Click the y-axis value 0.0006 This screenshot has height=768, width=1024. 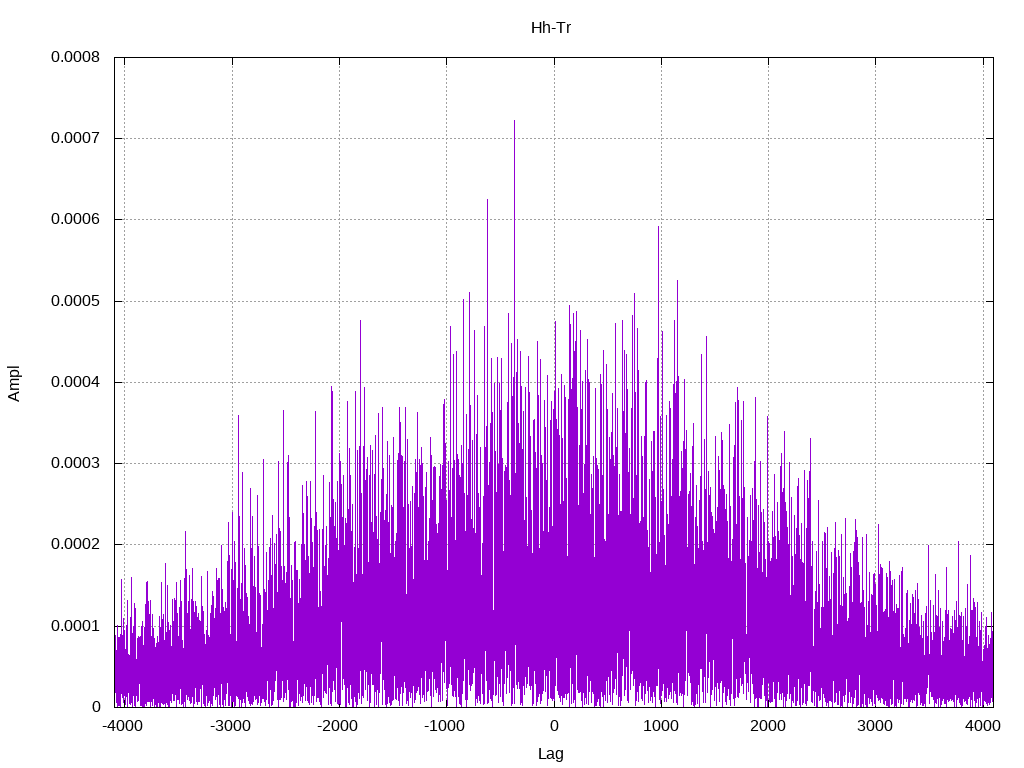tap(76, 219)
